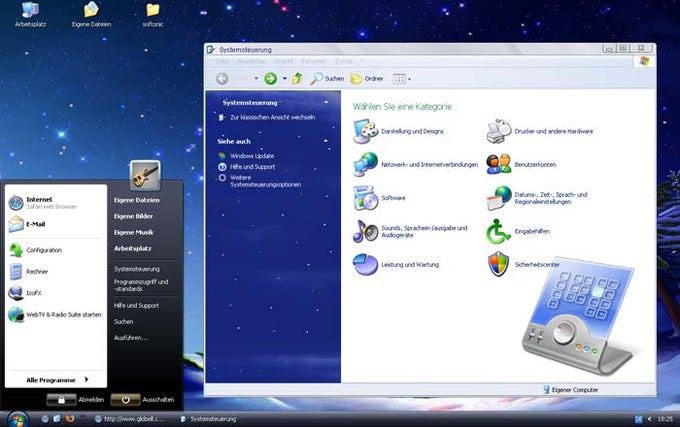Open Eigene Dateien in start menu
The height and width of the screenshot is (427, 680).
(137, 200)
